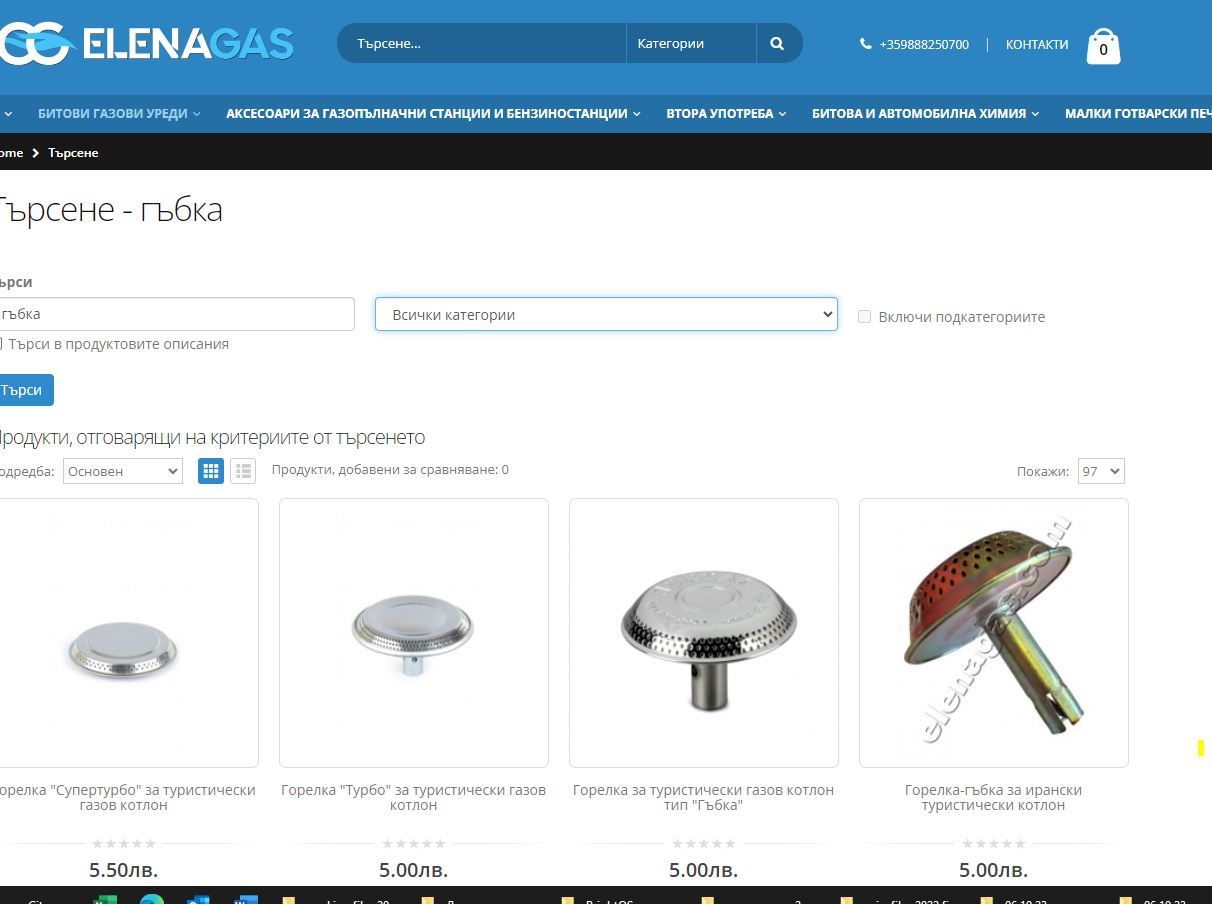The width and height of the screenshot is (1212, 904).
Task: Open the ВТОРА УПОТРЕБА menu
Action: click(x=726, y=113)
